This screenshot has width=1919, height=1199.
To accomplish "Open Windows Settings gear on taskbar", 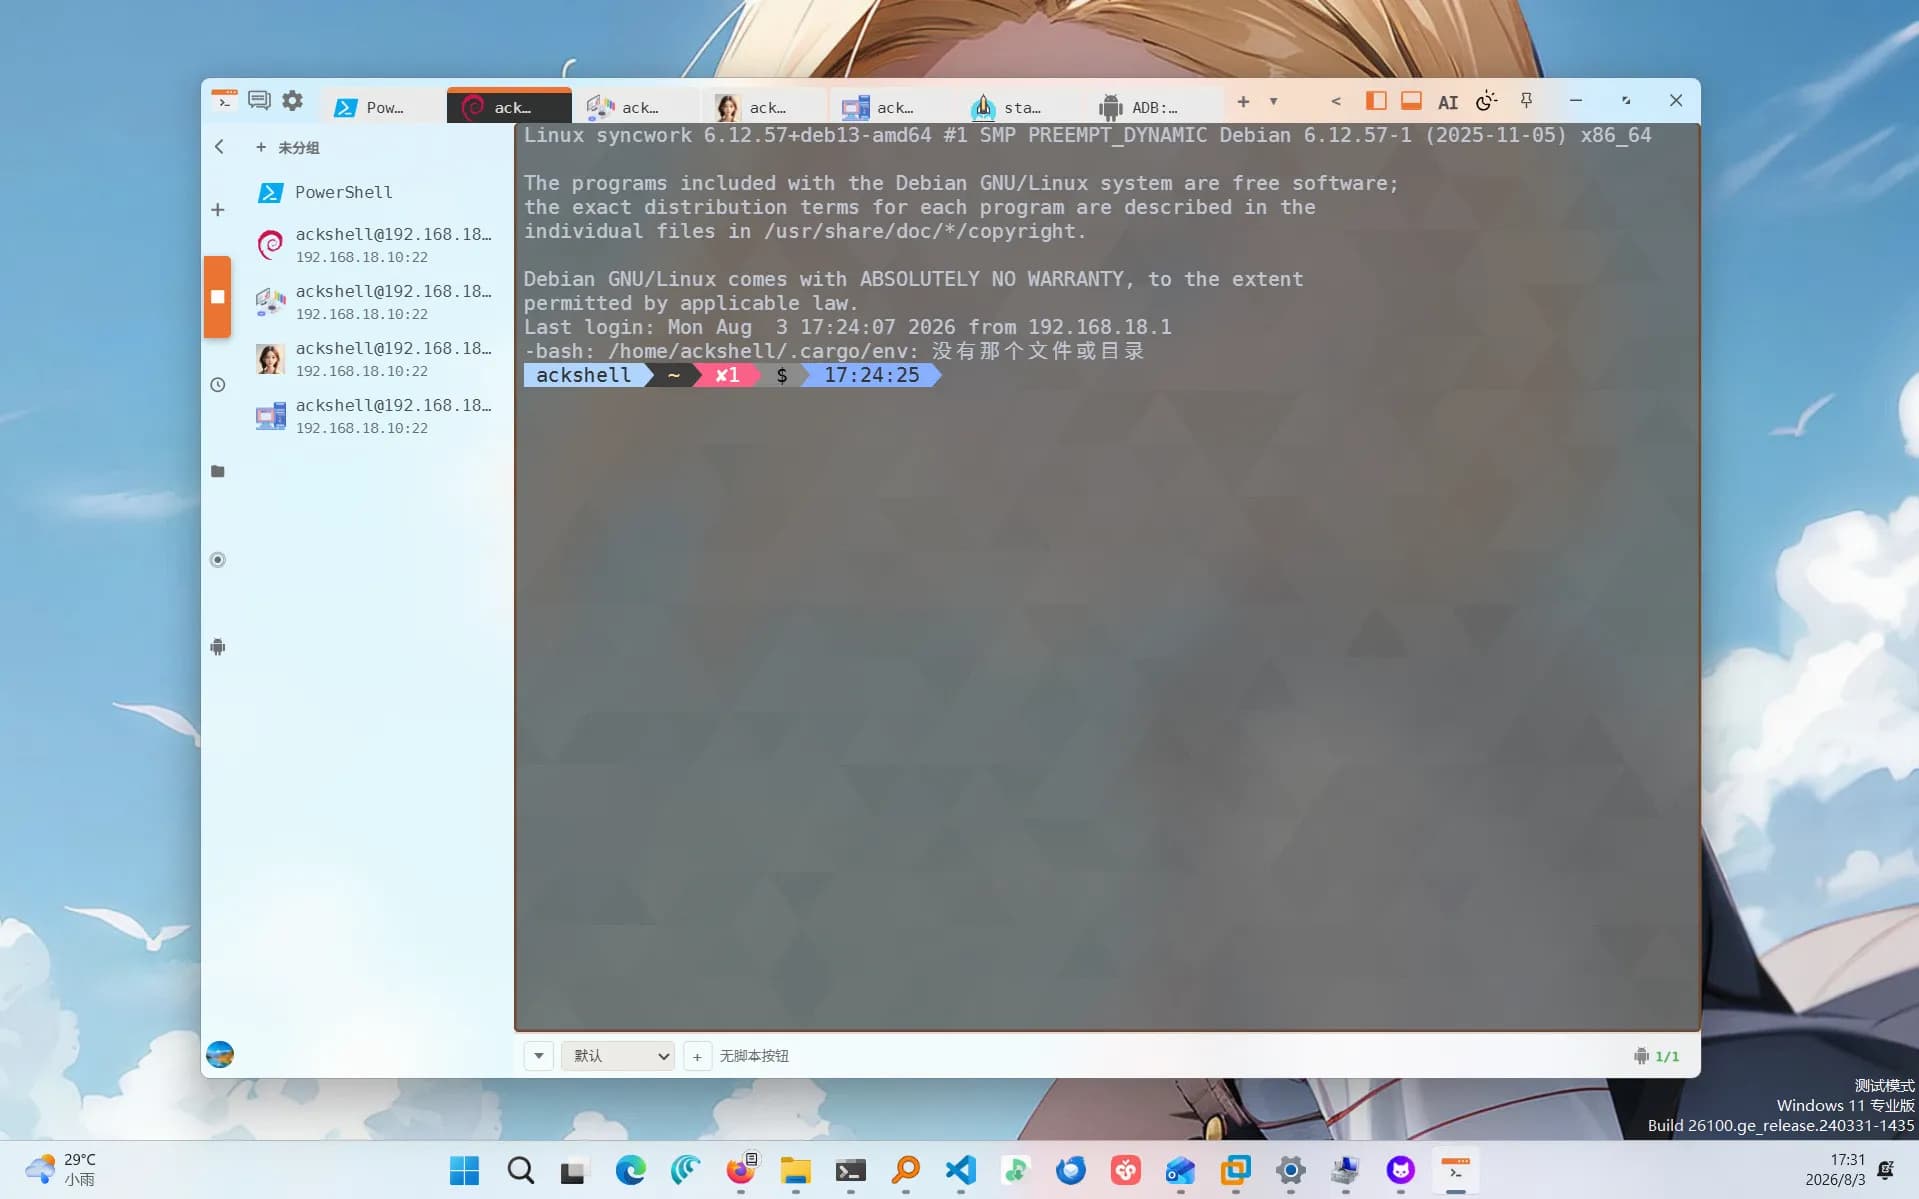I will (x=1291, y=1170).
